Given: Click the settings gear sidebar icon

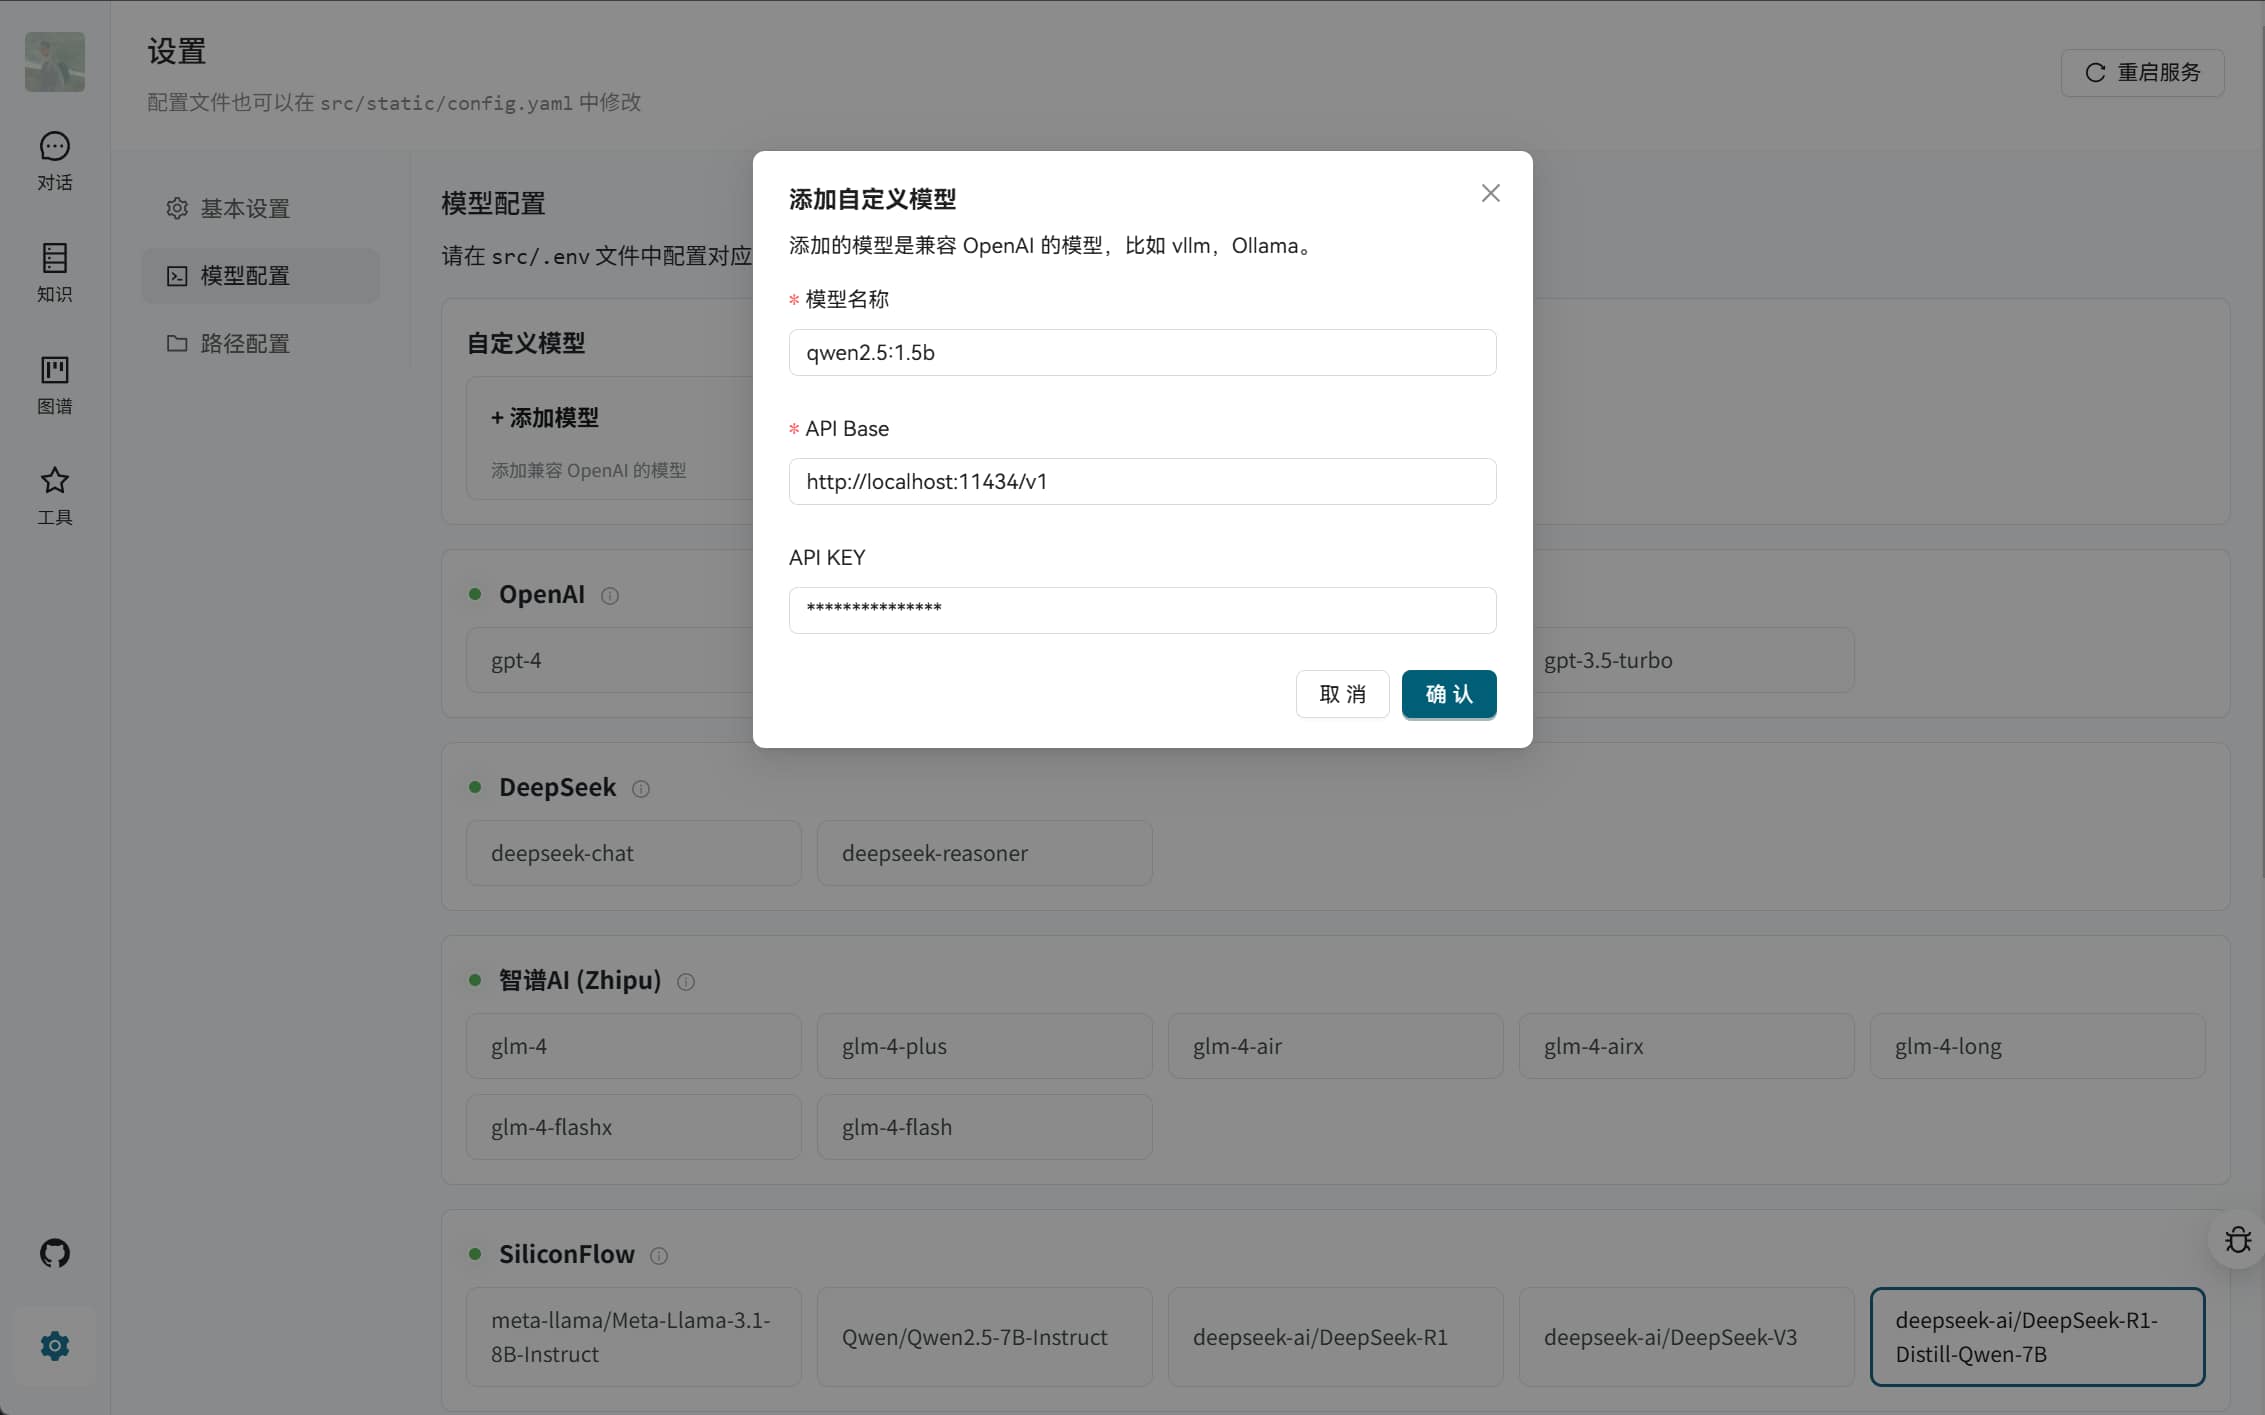Looking at the screenshot, I should coord(54,1345).
